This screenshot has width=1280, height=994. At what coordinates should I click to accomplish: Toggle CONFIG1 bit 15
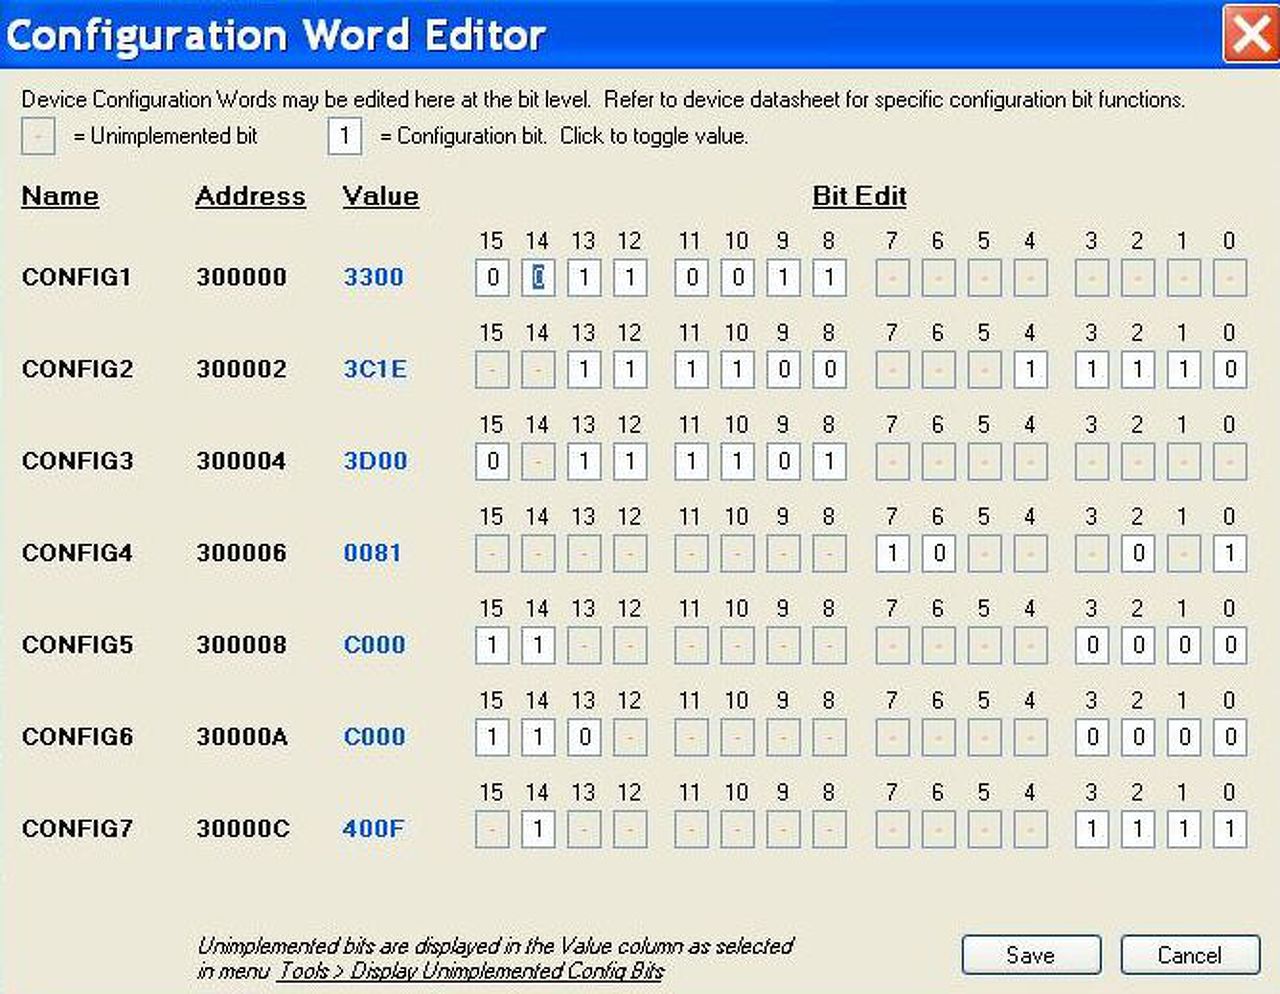(x=492, y=277)
